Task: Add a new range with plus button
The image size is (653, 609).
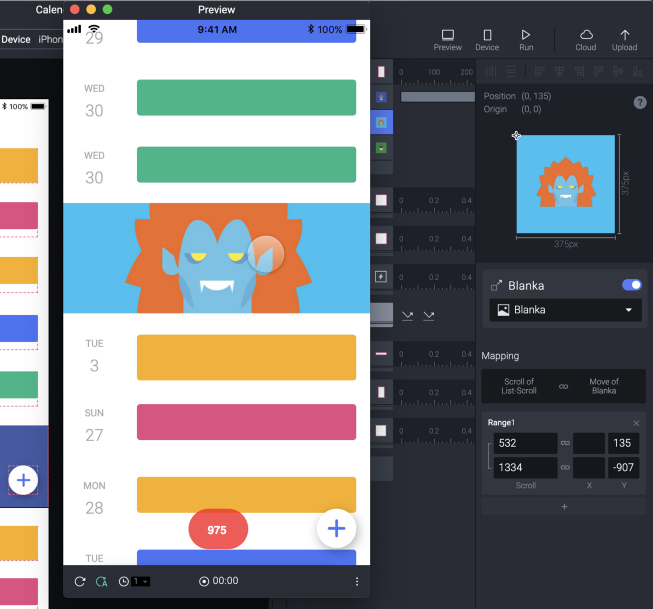Action: (564, 507)
